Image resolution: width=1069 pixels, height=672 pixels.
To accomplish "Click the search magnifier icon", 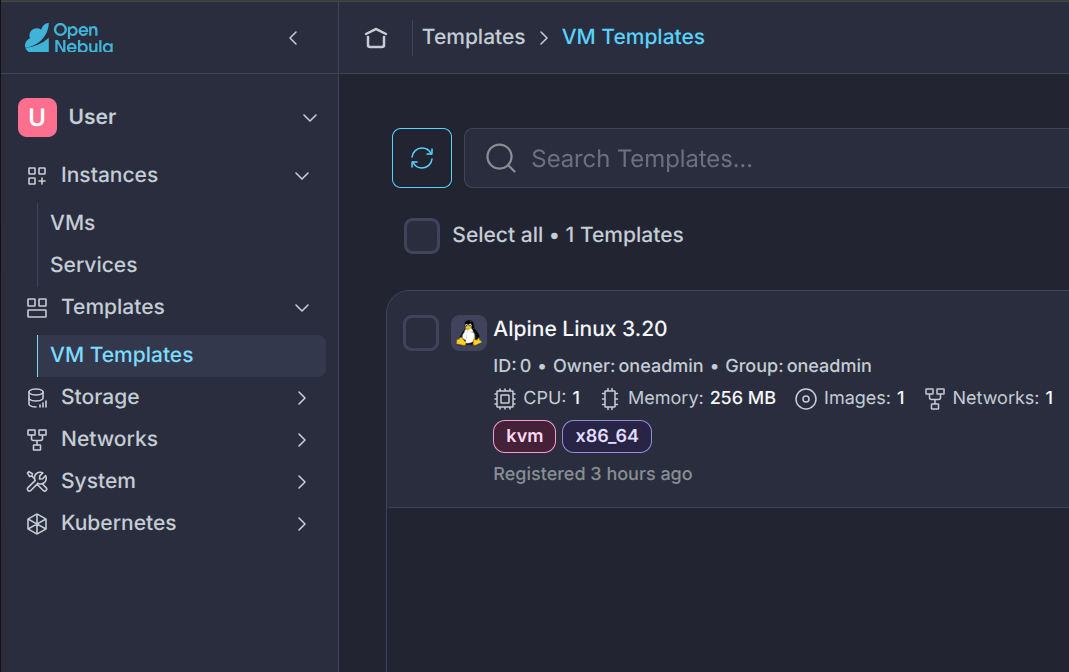I will click(x=500, y=158).
